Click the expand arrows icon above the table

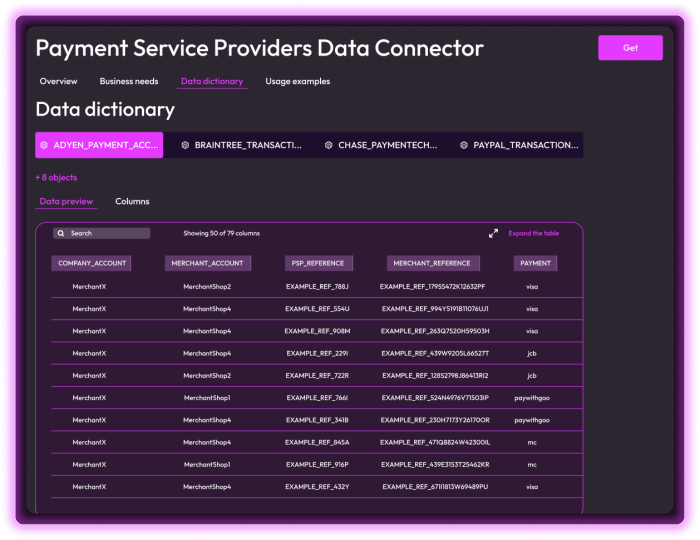[x=493, y=233]
